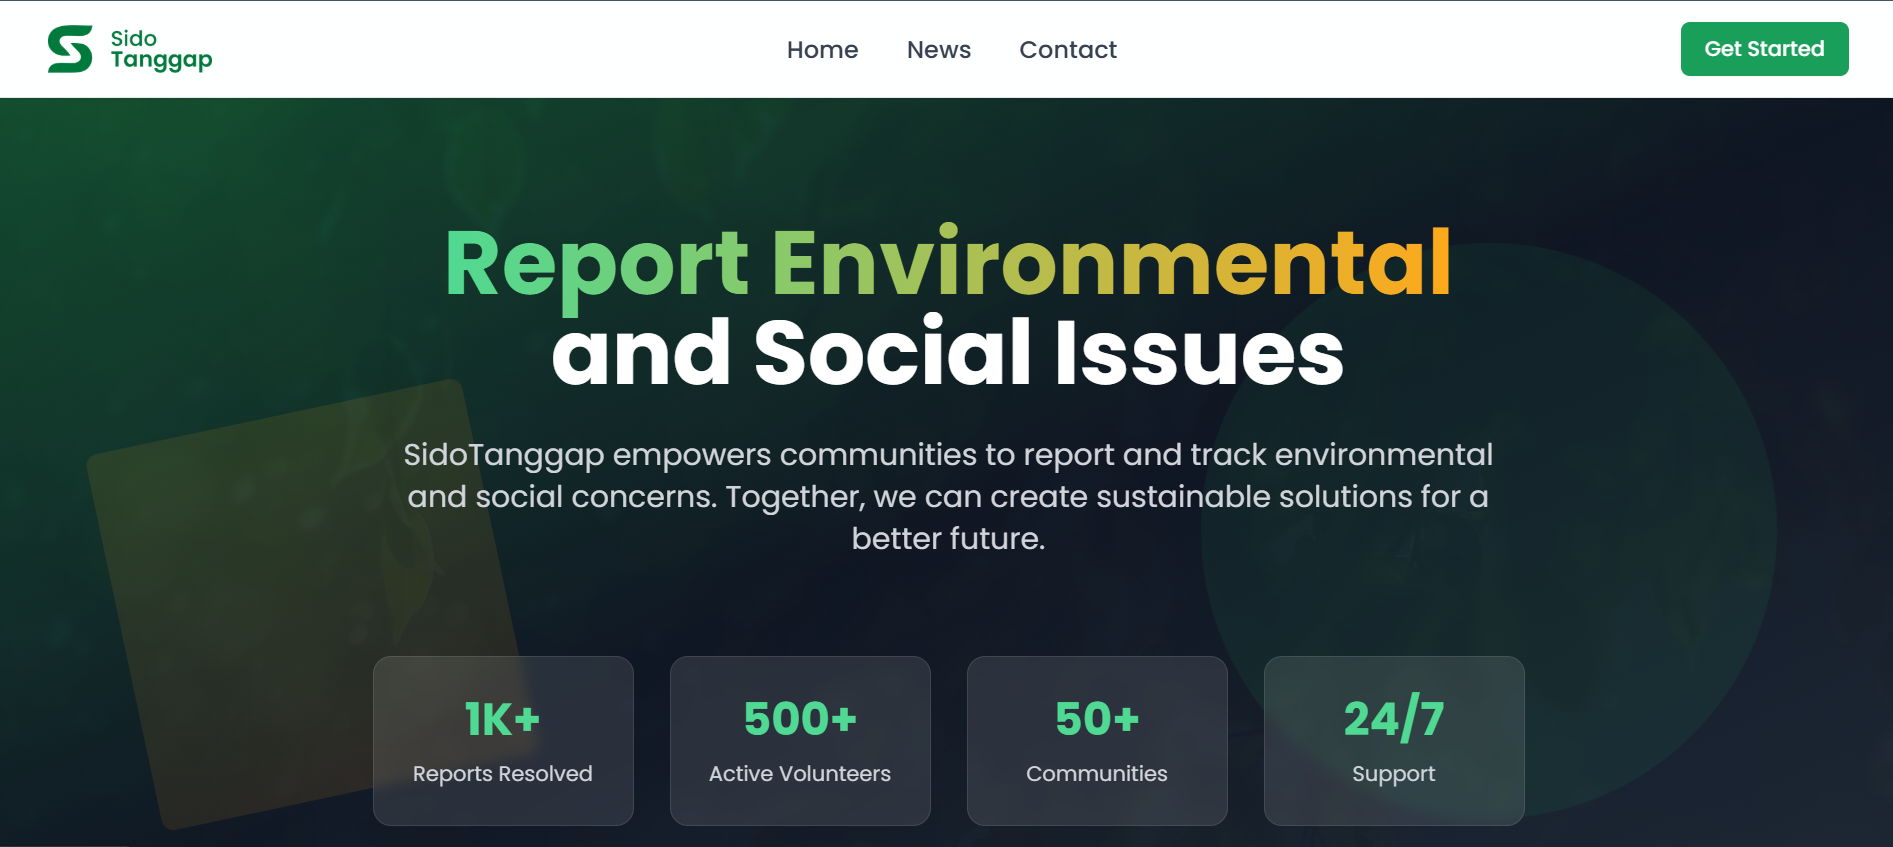Open the Home page from navbar
The height and width of the screenshot is (847, 1893).
coord(822,50)
